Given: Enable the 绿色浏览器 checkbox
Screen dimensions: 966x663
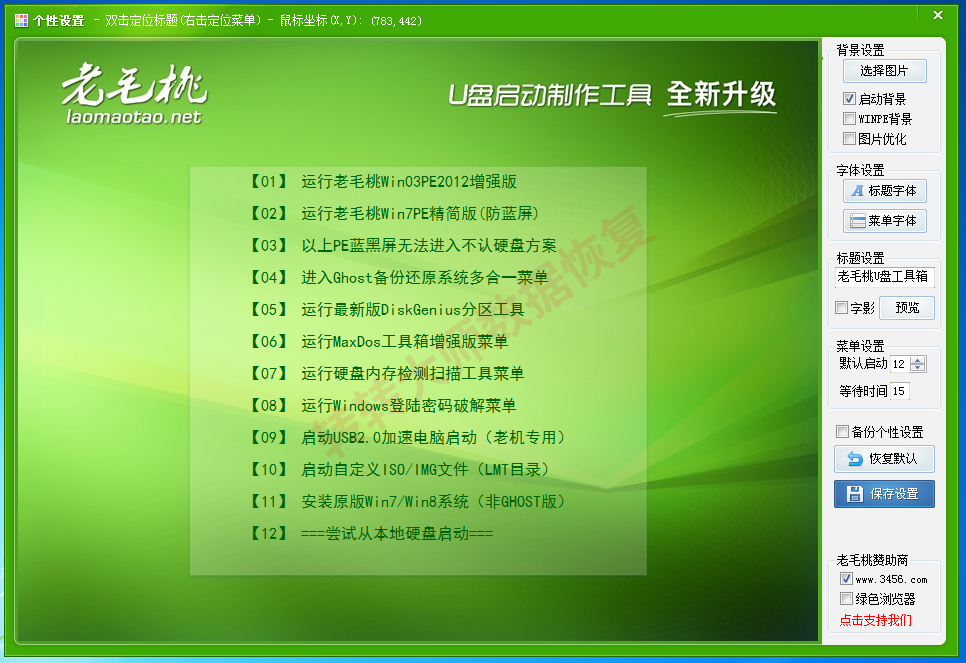Looking at the screenshot, I should (x=846, y=598).
